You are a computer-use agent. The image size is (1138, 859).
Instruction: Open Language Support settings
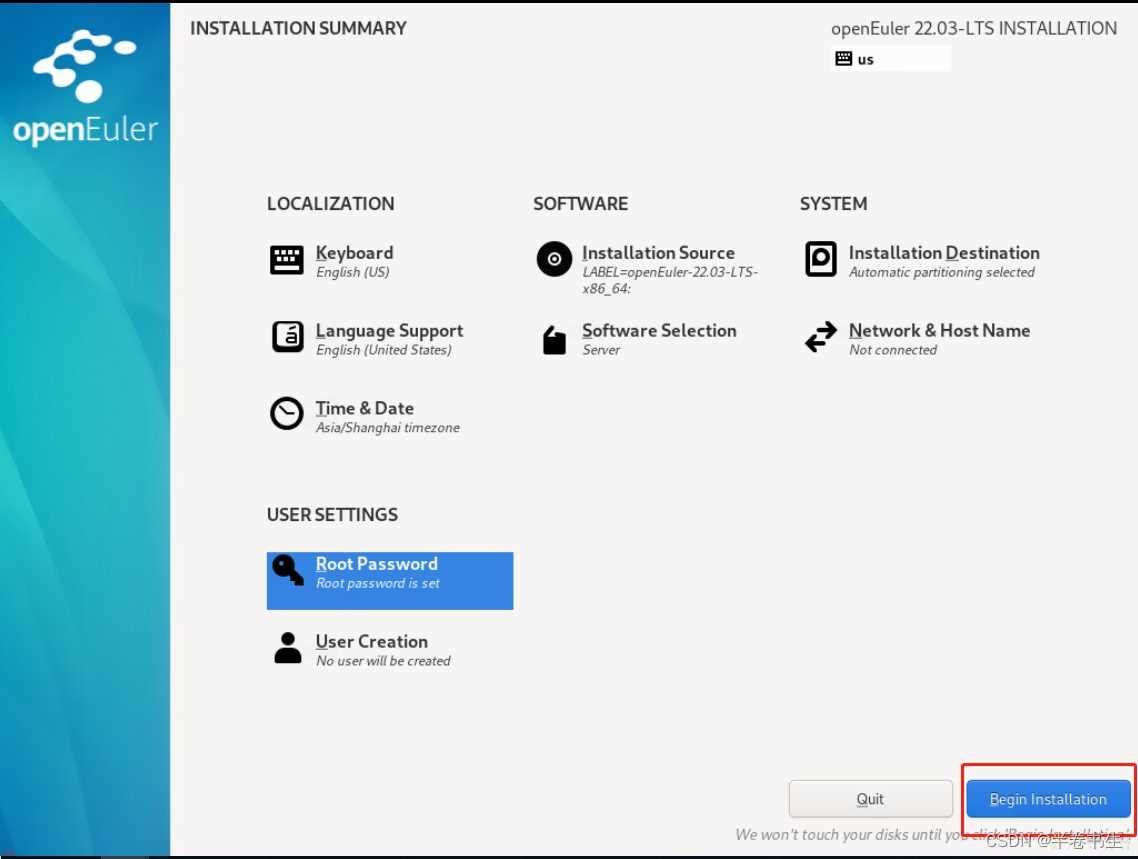coord(389,331)
